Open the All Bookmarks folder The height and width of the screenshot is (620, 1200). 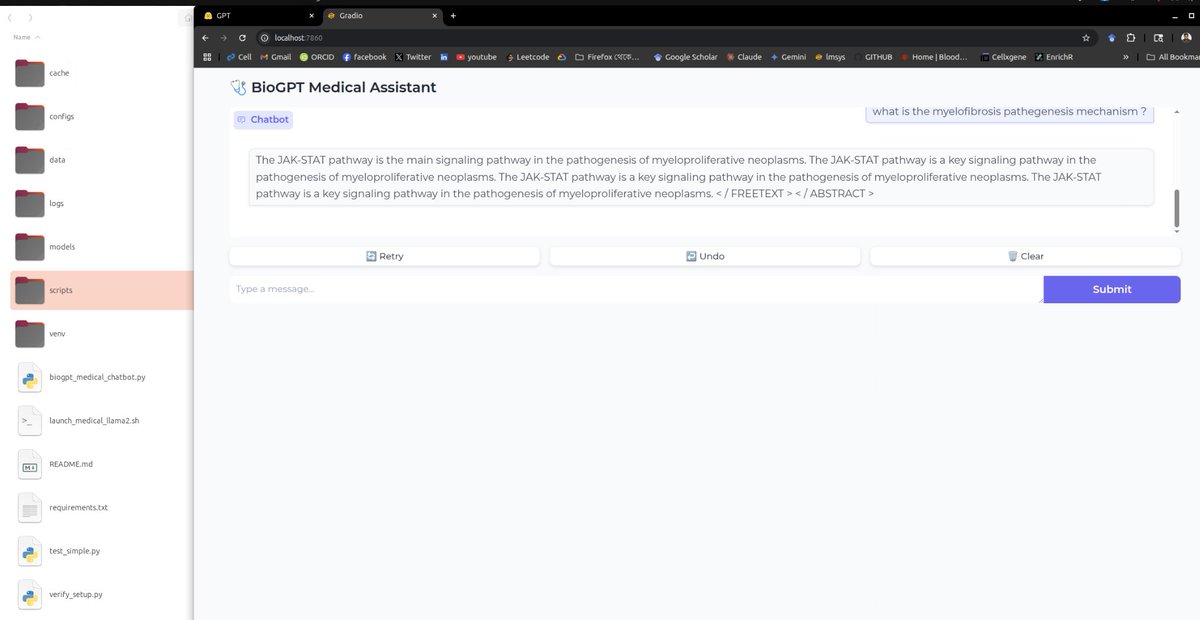click(1172, 57)
